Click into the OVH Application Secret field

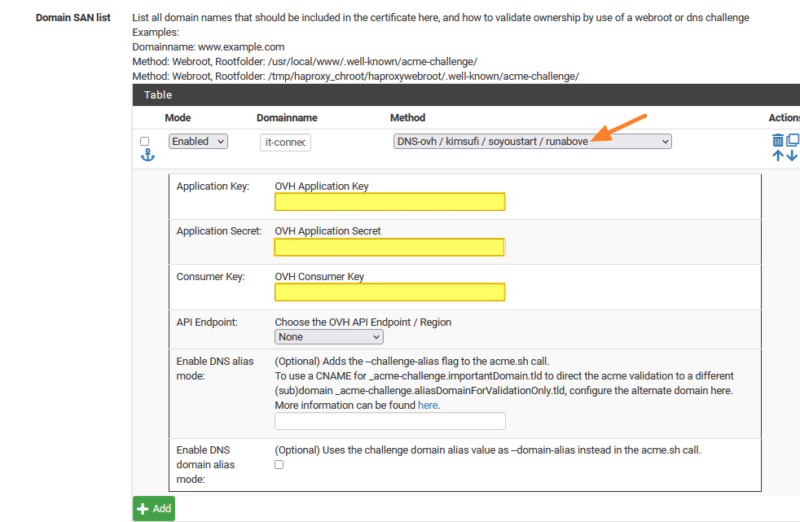pyautogui.click(x=389, y=247)
